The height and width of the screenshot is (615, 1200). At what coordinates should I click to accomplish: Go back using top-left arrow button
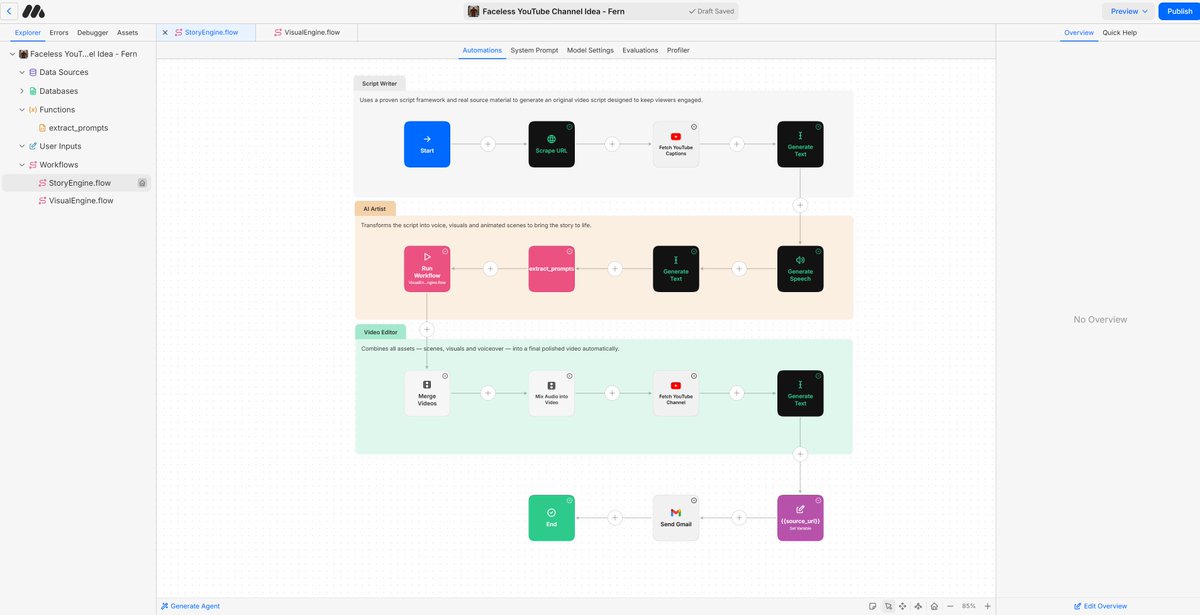[x=9, y=11]
